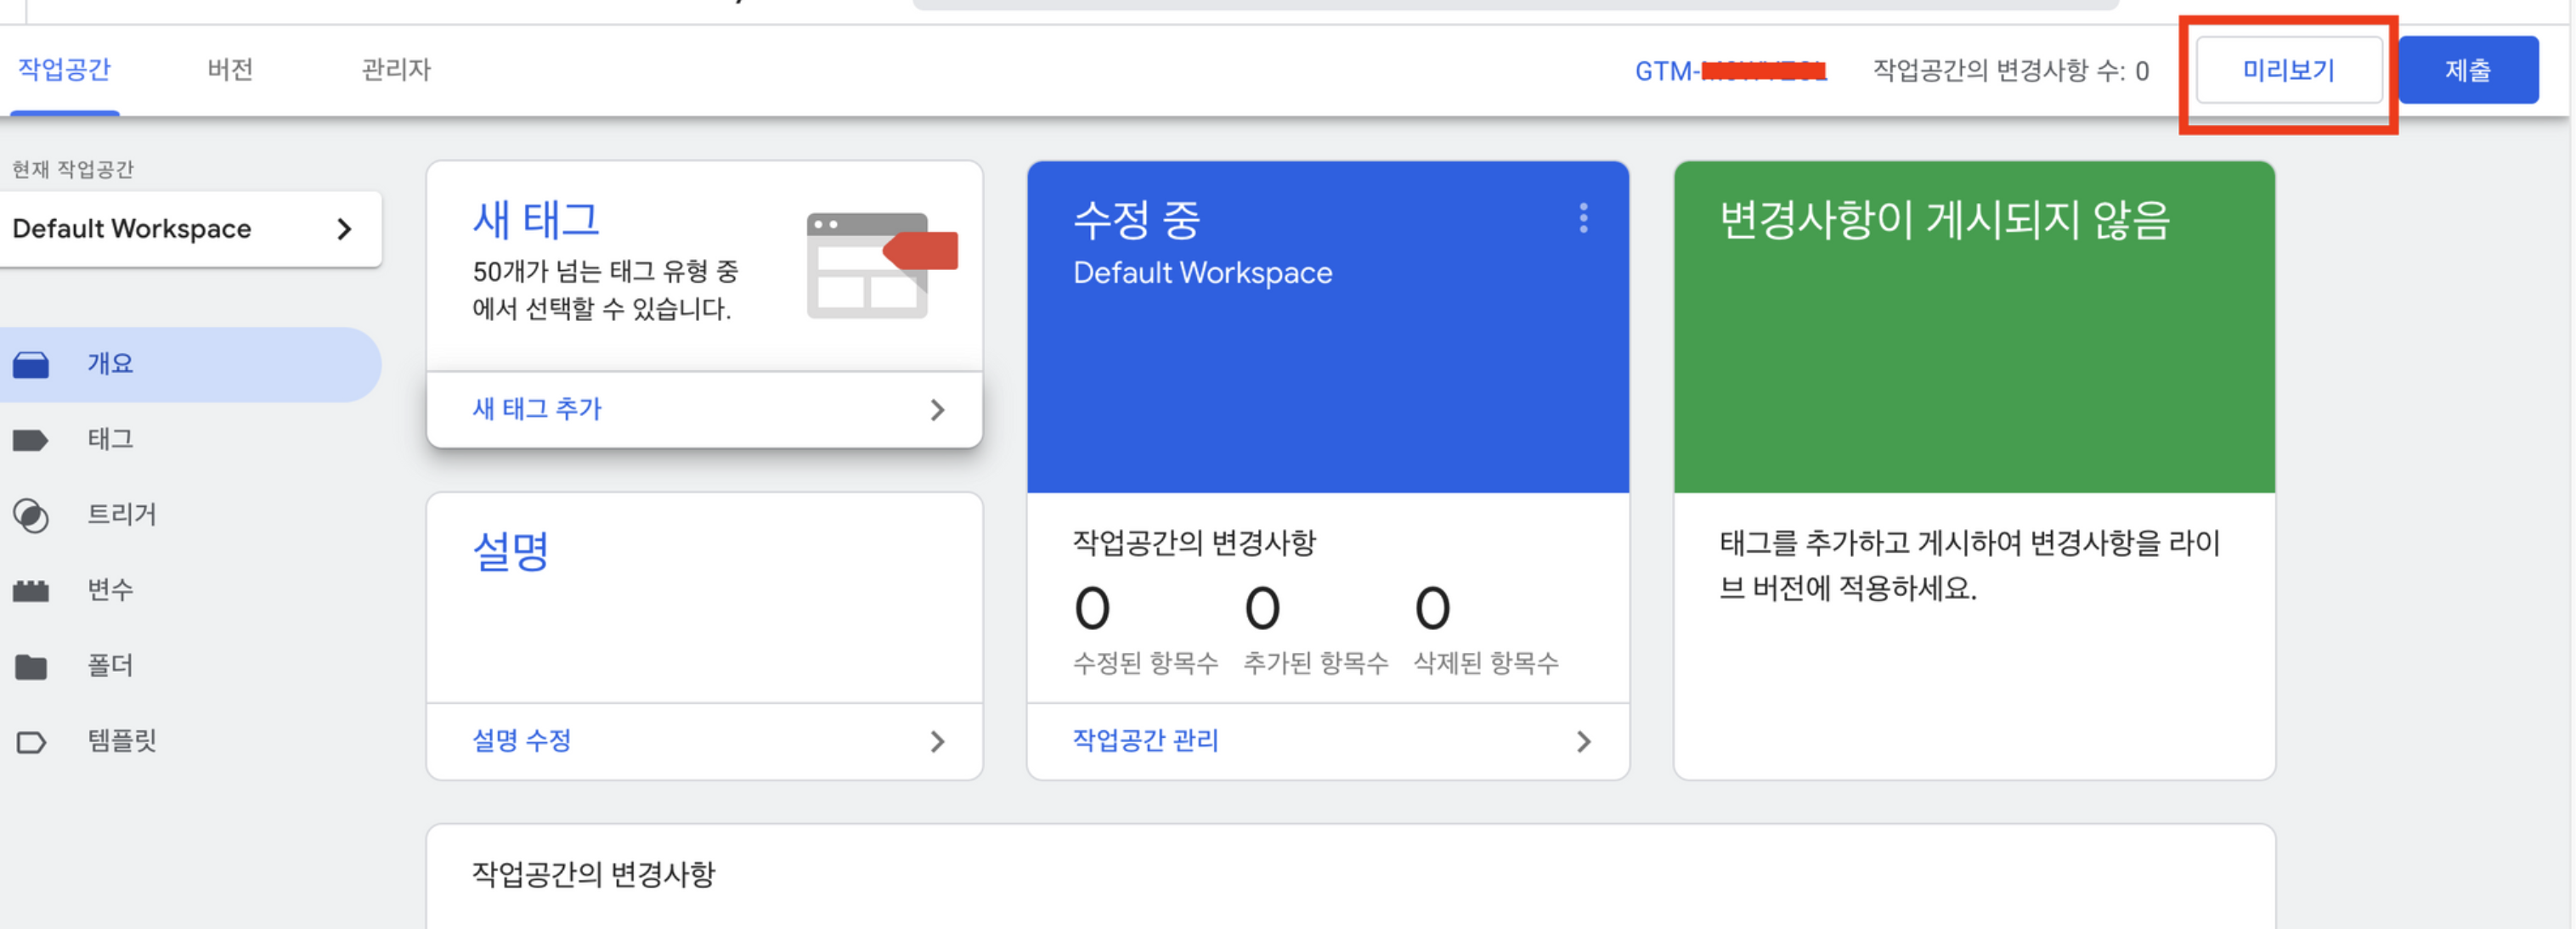Screen dimensions: 2576x929
Task: Click the 트리거 trigger icon in sidebar
Action: pos(31,516)
